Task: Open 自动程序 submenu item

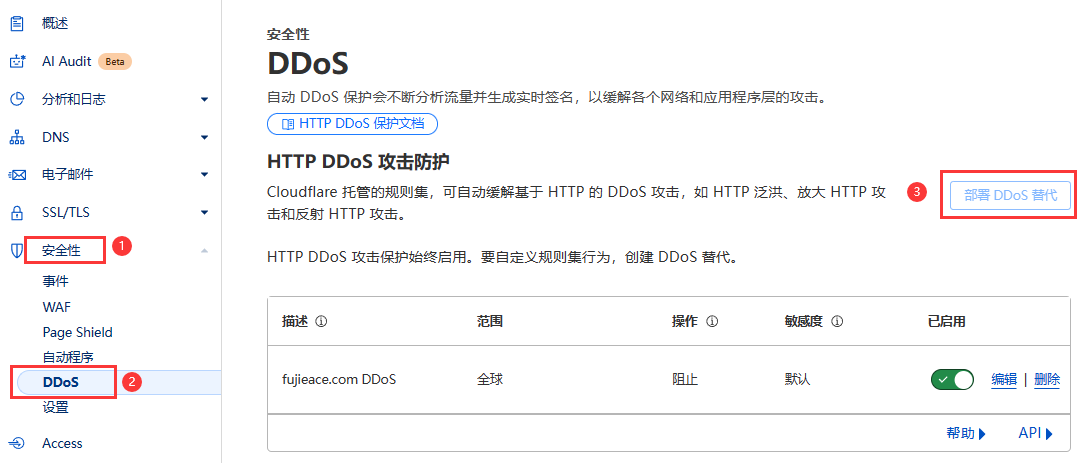Action: coord(67,357)
